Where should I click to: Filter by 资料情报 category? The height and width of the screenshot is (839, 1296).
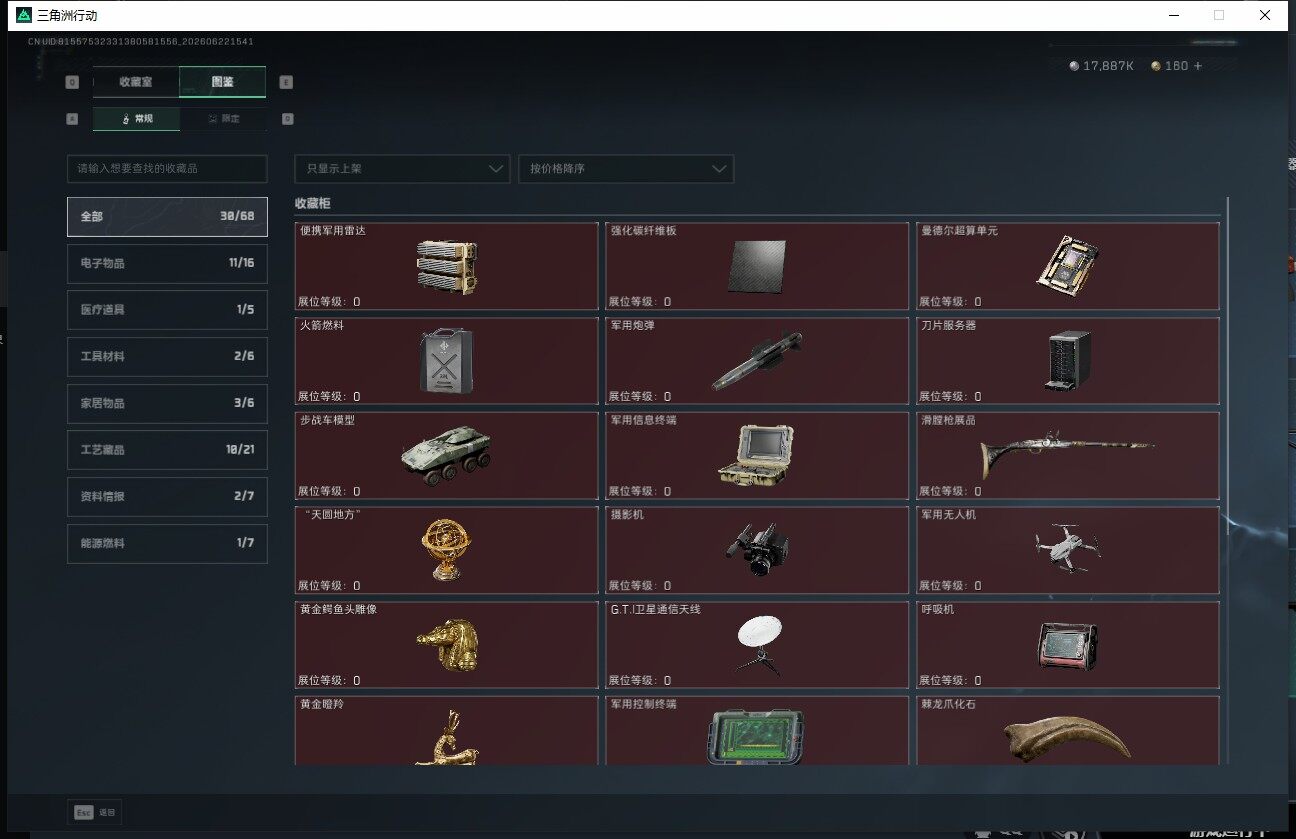tap(167, 497)
